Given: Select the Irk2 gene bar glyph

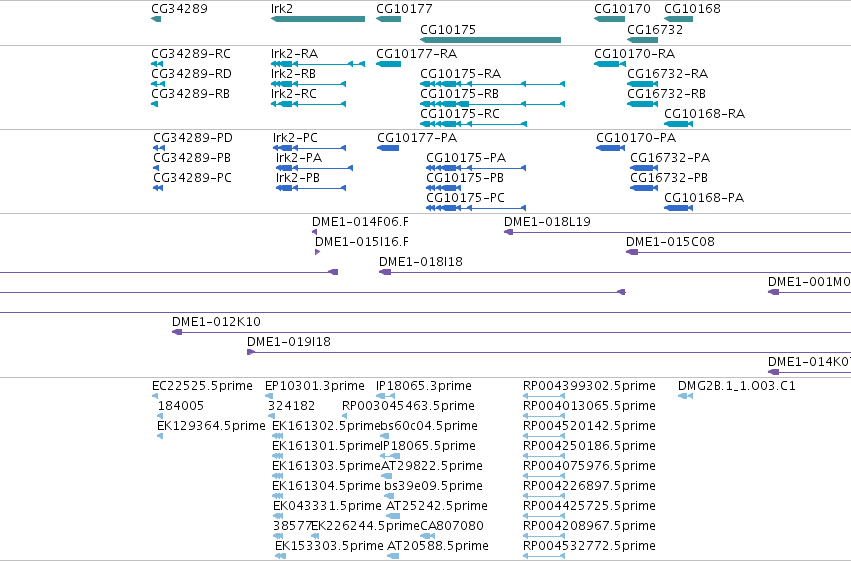Looking at the screenshot, I should 318,19.
